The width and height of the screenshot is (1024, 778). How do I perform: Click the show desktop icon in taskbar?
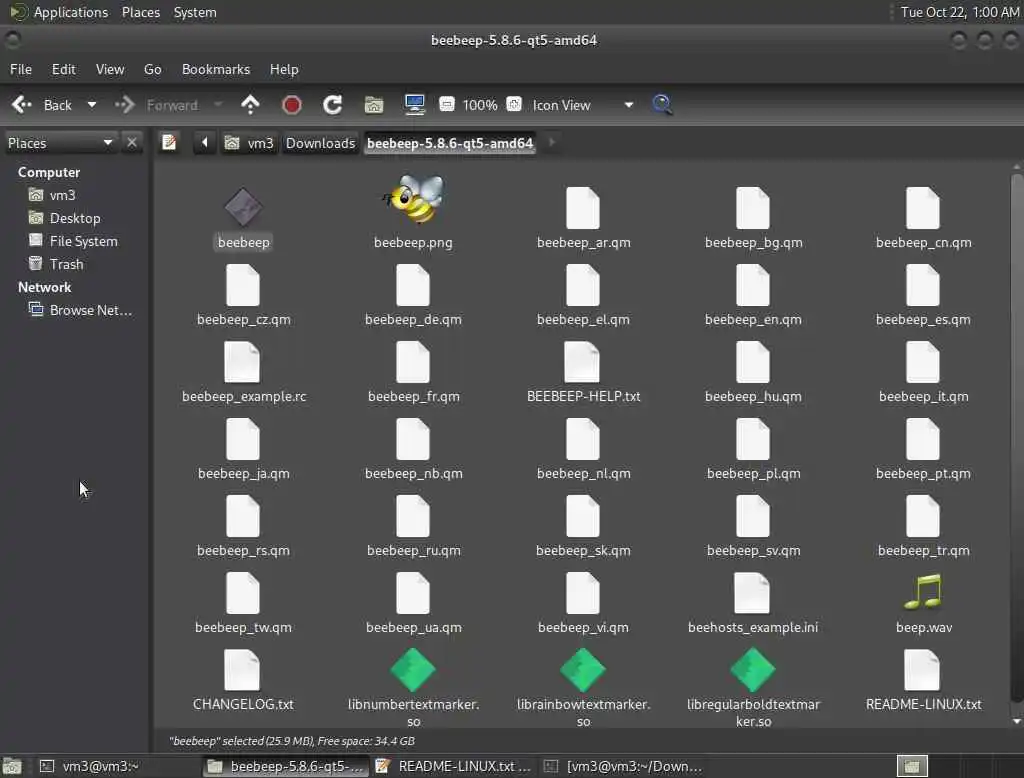[x=12, y=766]
